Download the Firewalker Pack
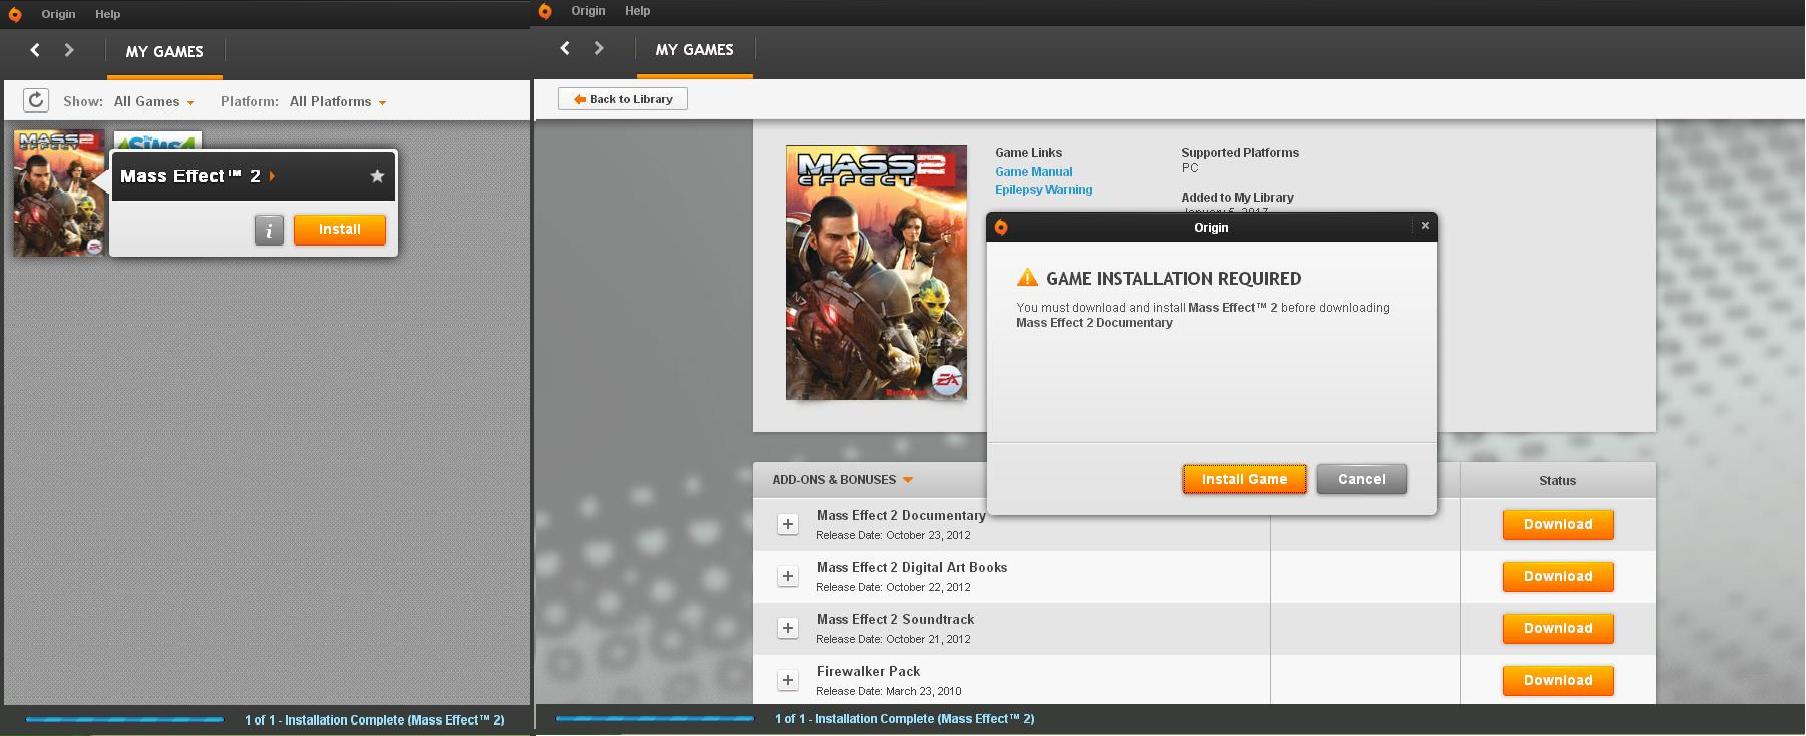The image size is (1806, 736). tap(1558, 680)
